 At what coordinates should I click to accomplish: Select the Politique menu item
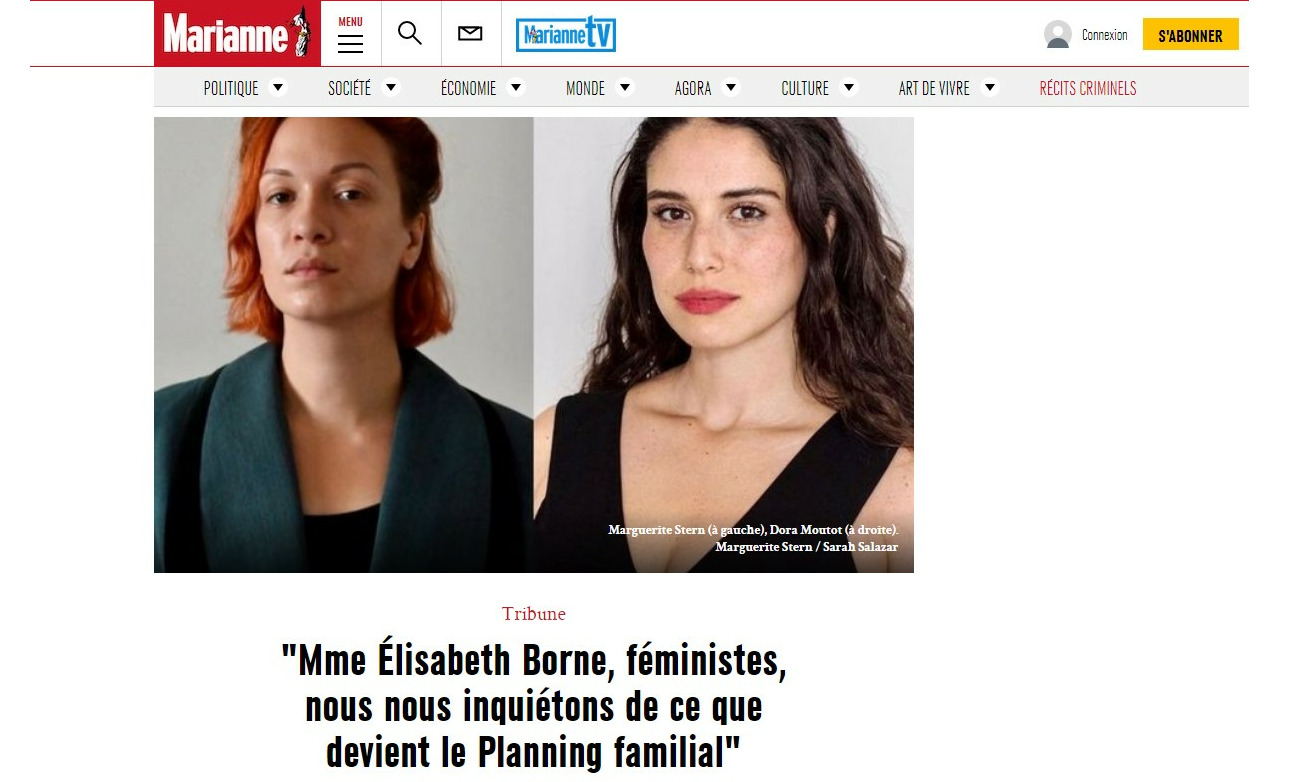tap(231, 88)
